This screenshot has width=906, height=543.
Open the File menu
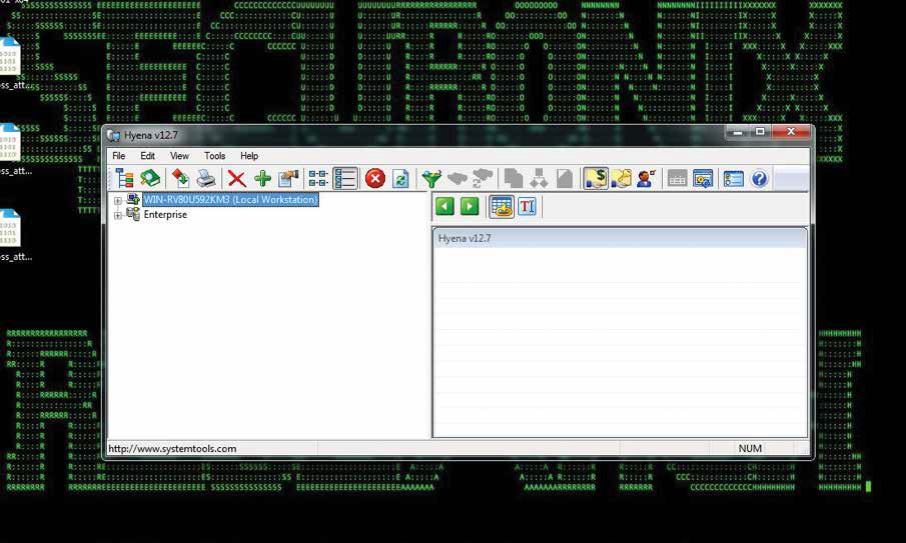(x=119, y=156)
